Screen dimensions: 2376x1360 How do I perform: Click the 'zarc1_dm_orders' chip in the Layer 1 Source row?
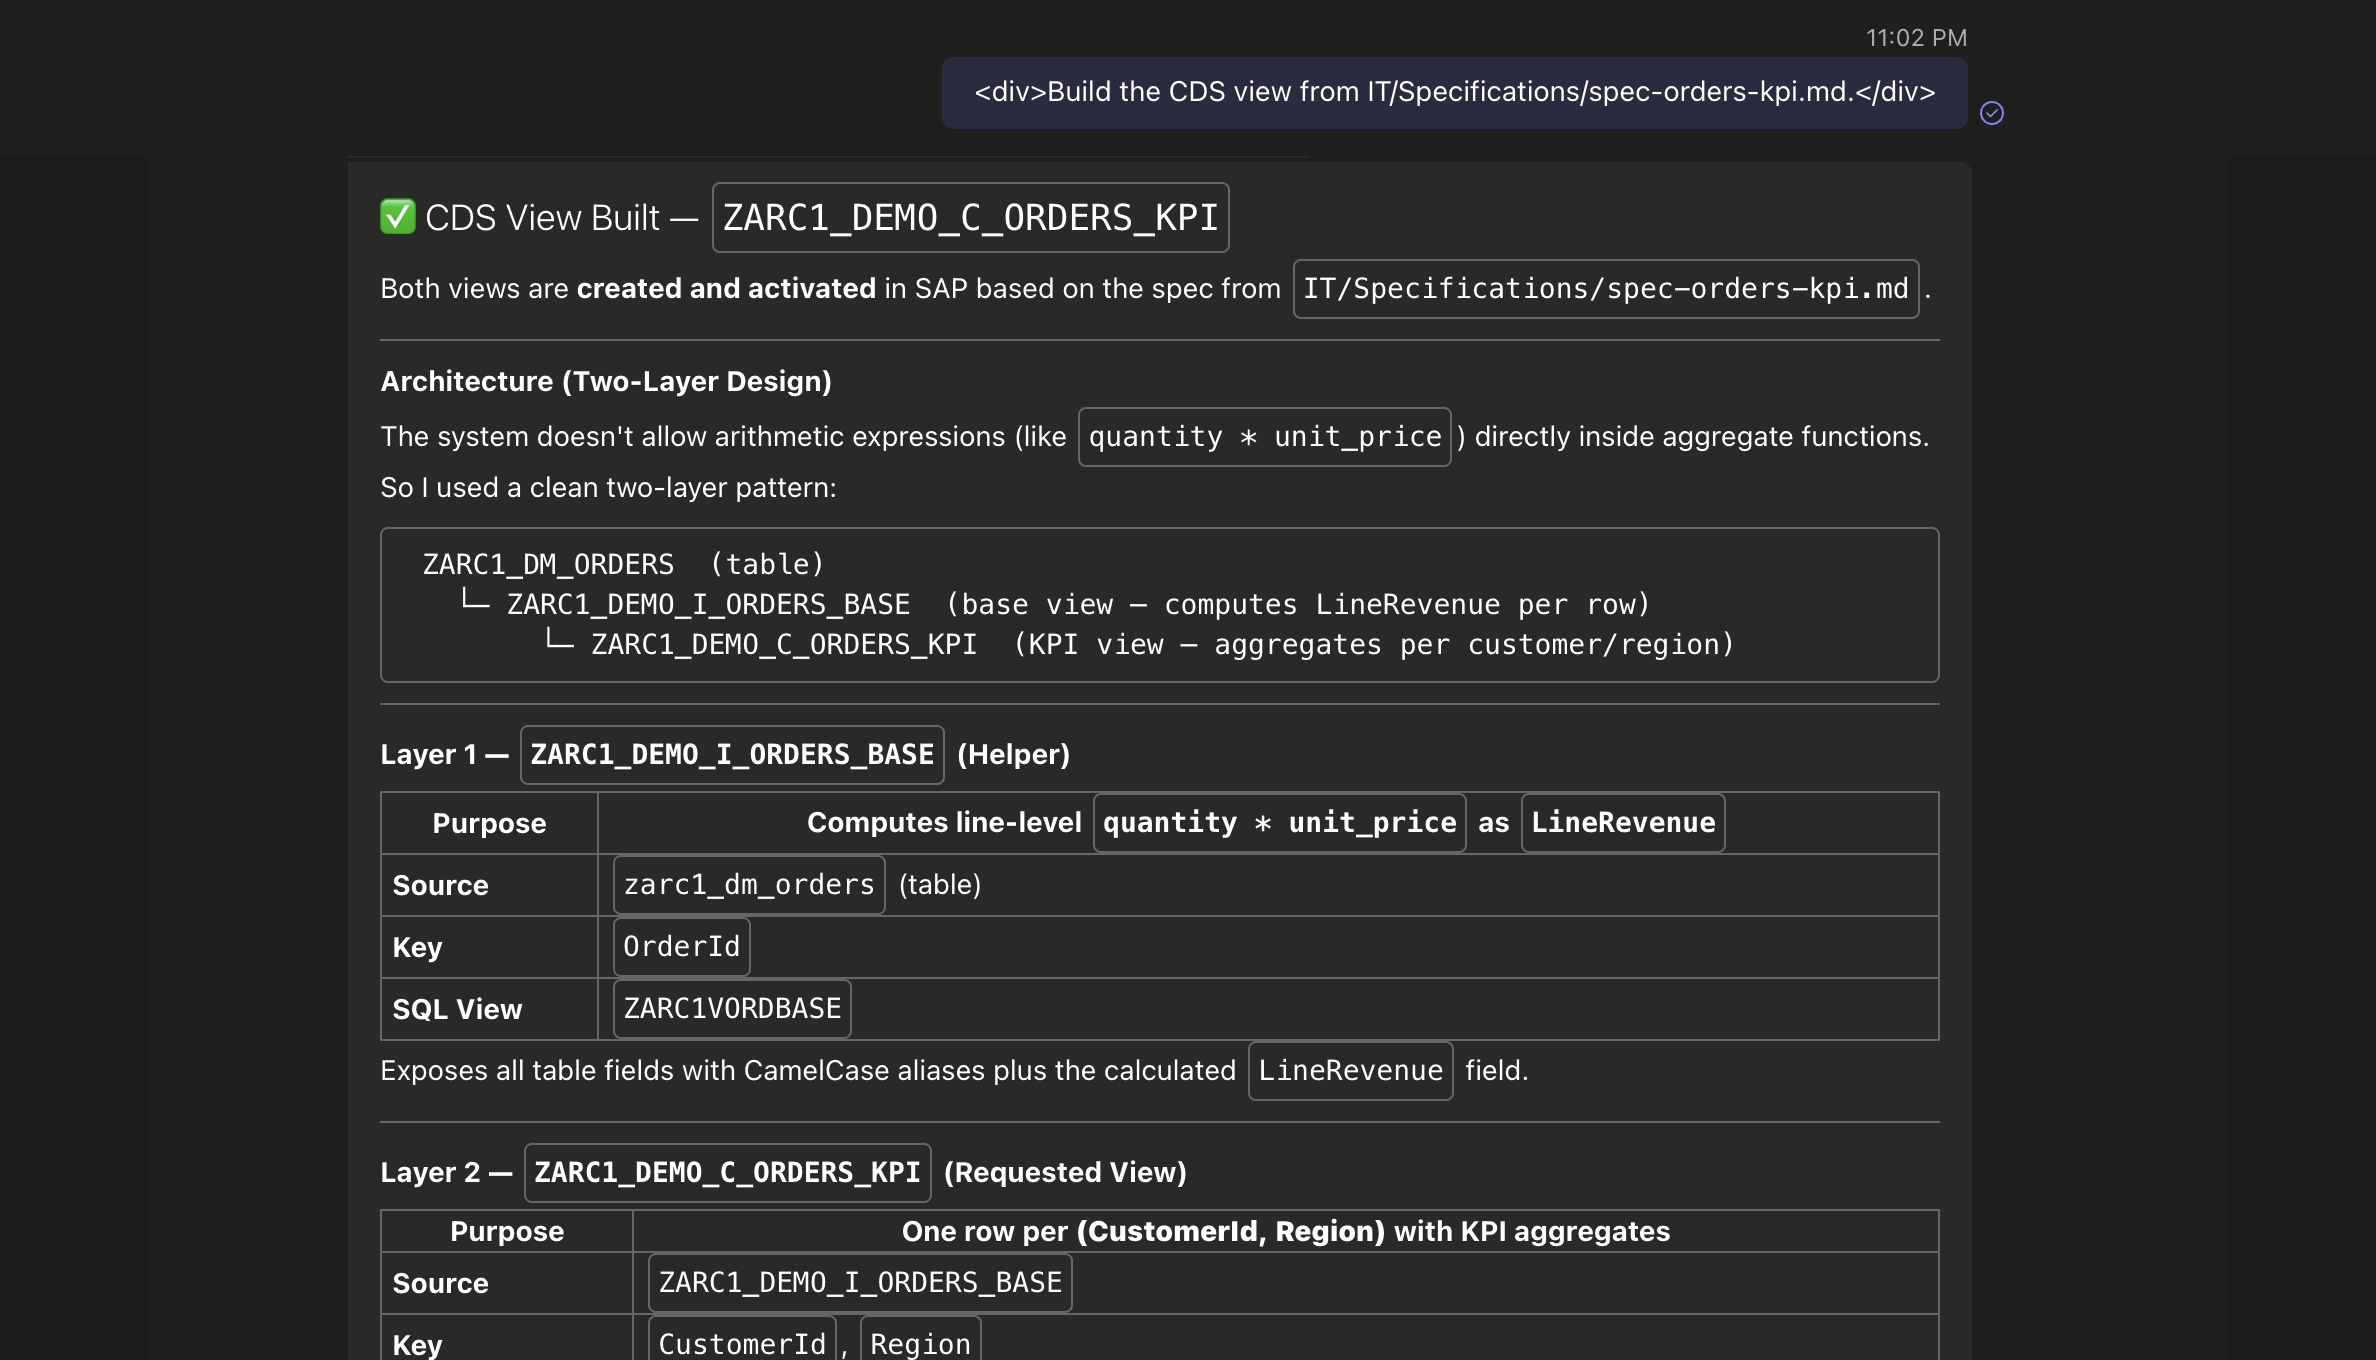[749, 885]
